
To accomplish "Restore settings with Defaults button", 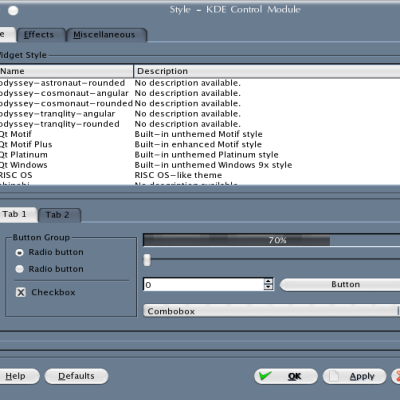I will pos(76,376).
